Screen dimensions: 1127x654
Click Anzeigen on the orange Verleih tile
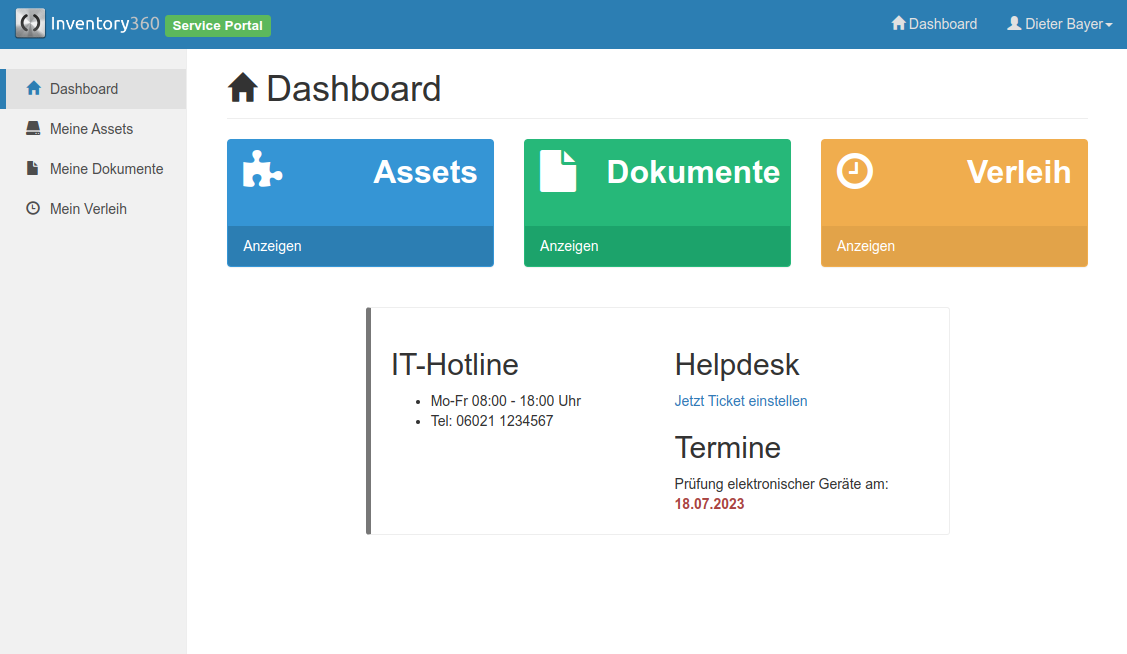(x=865, y=245)
